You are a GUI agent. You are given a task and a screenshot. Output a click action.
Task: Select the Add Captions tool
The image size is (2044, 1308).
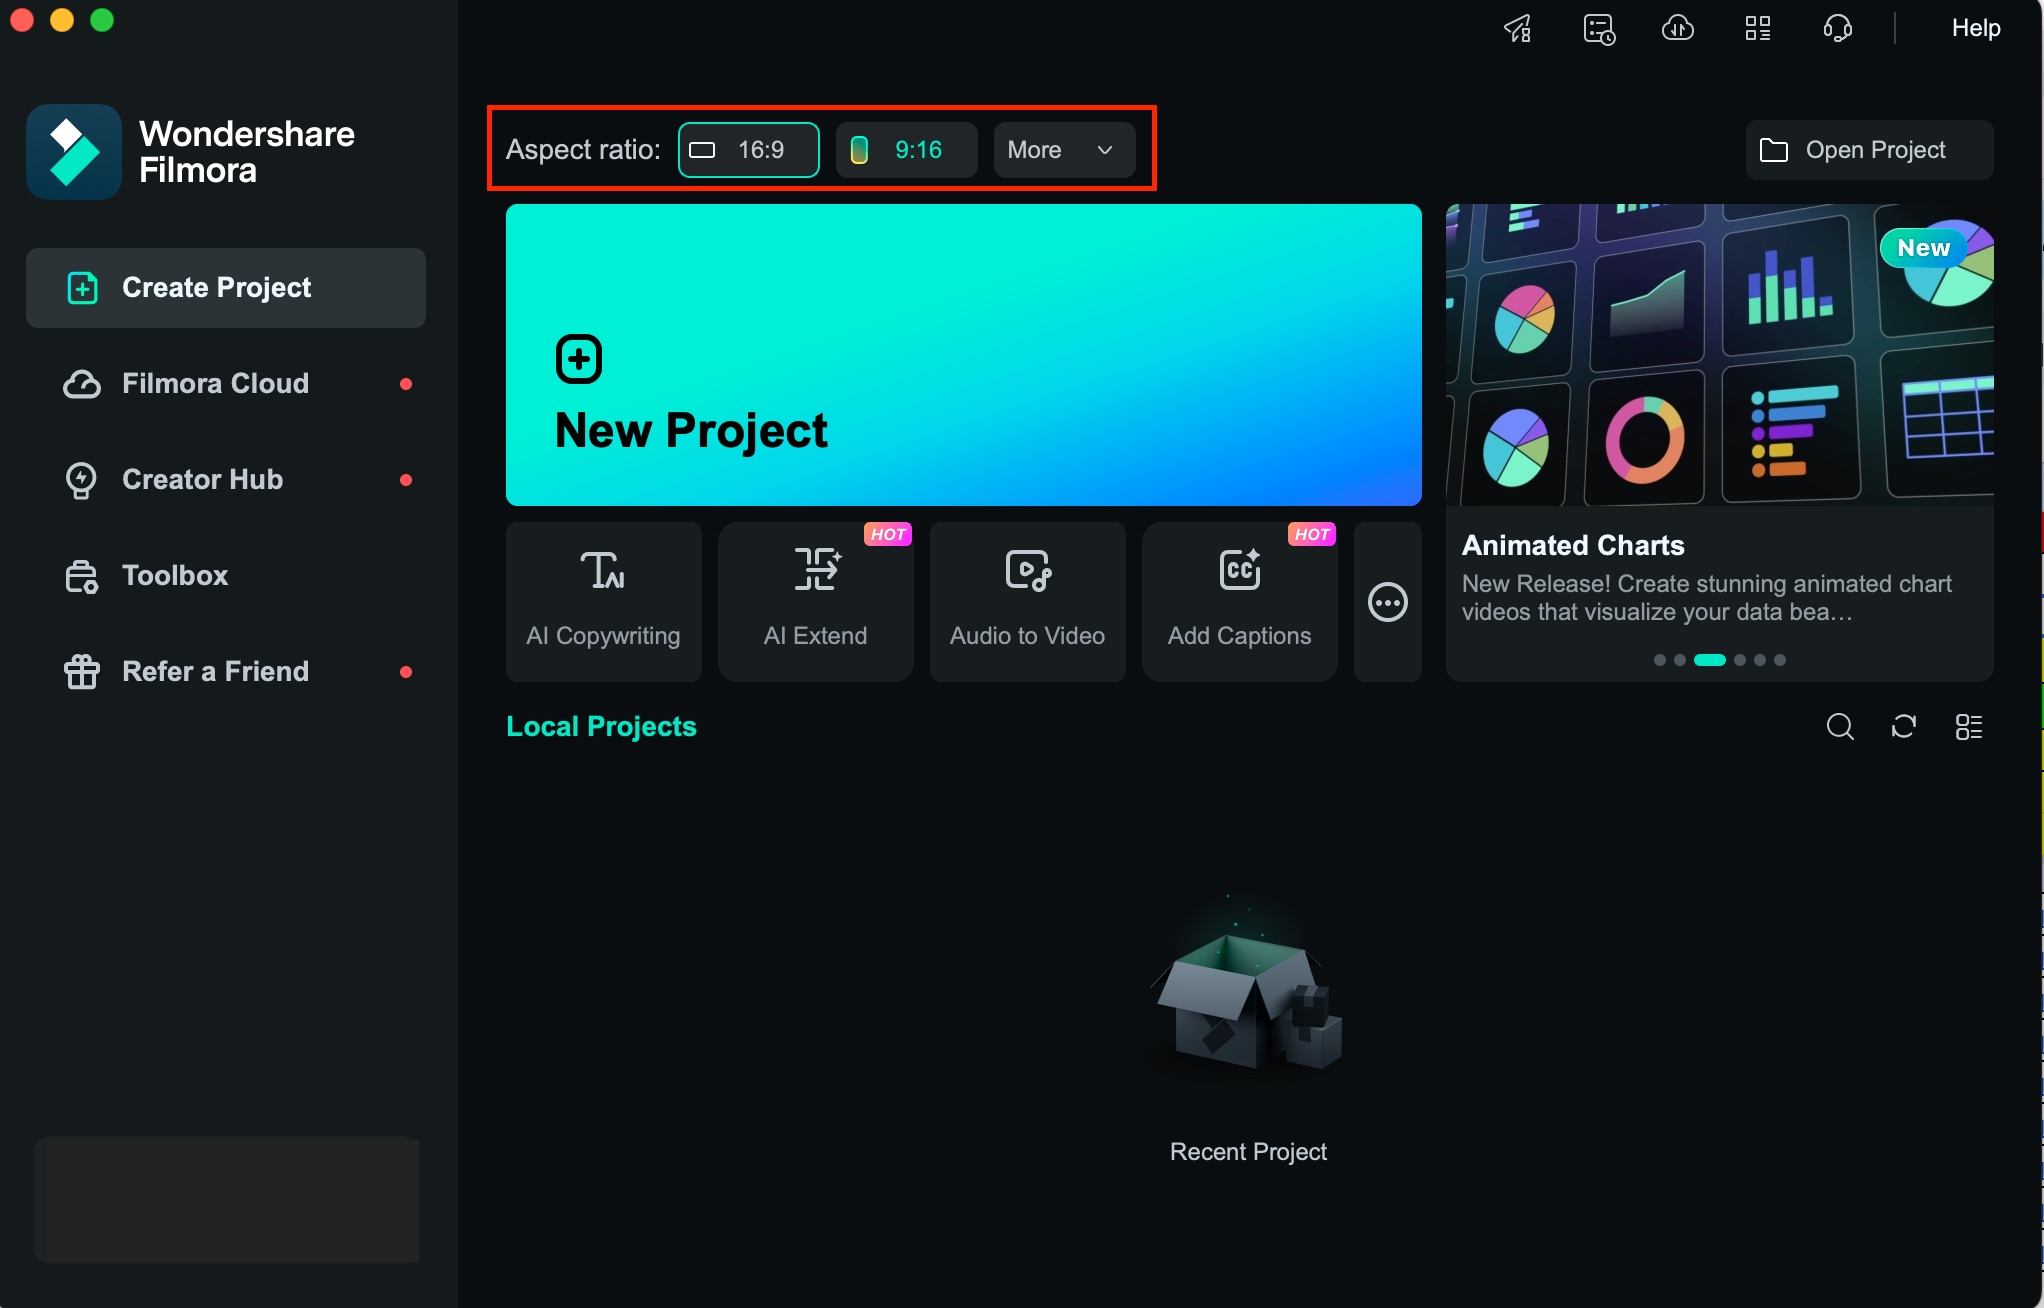coord(1239,600)
